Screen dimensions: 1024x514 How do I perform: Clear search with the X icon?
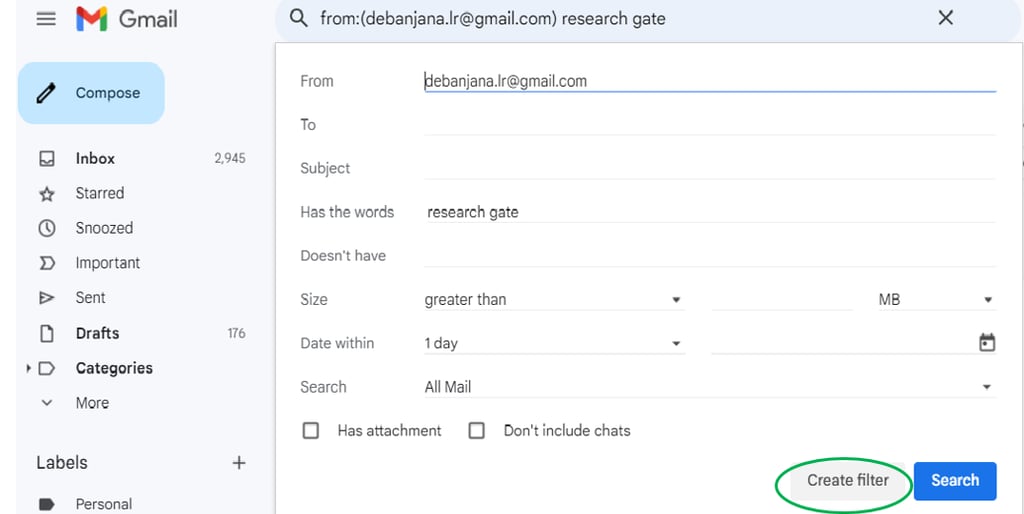(946, 18)
